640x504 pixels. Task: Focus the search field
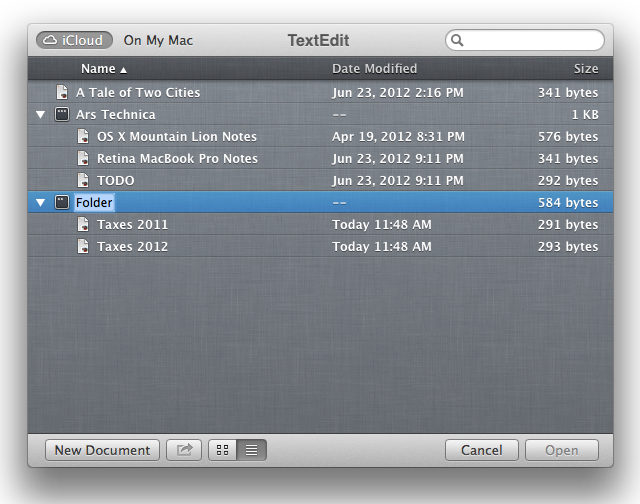coord(525,40)
